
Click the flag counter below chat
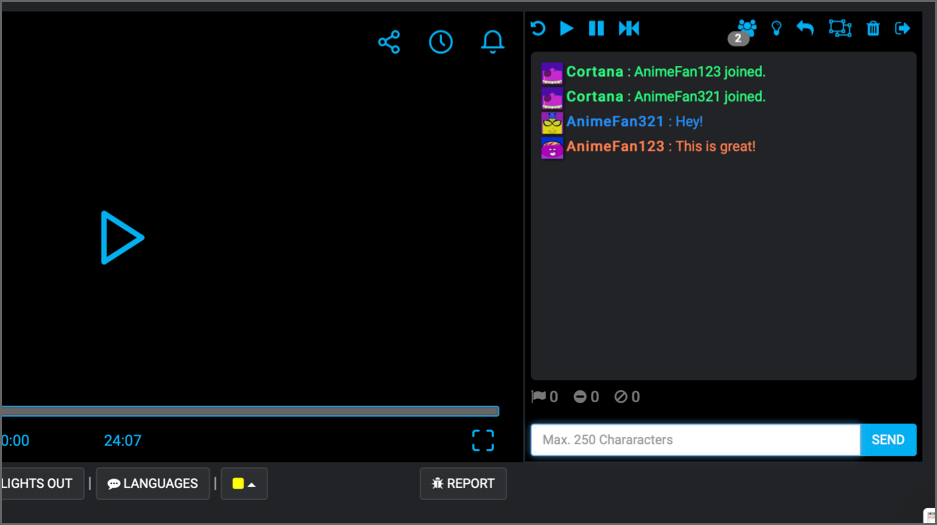coord(544,397)
